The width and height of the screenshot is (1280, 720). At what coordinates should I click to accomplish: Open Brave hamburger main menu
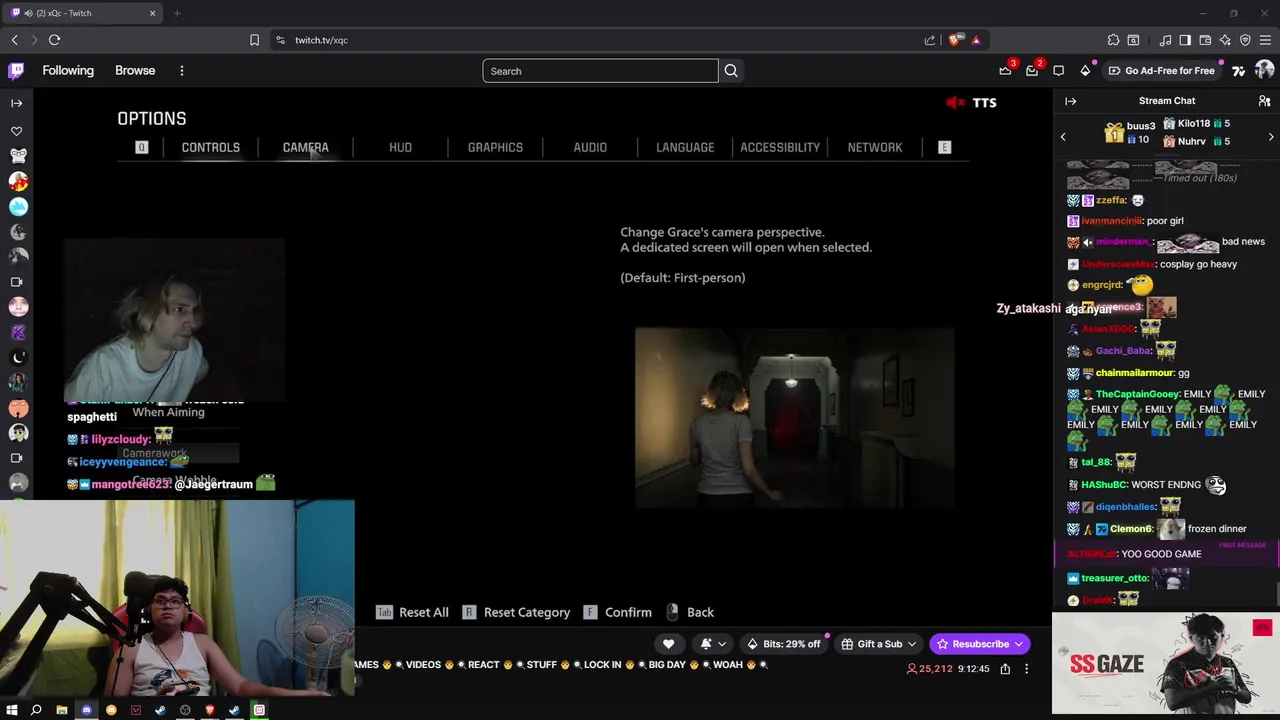(1265, 40)
